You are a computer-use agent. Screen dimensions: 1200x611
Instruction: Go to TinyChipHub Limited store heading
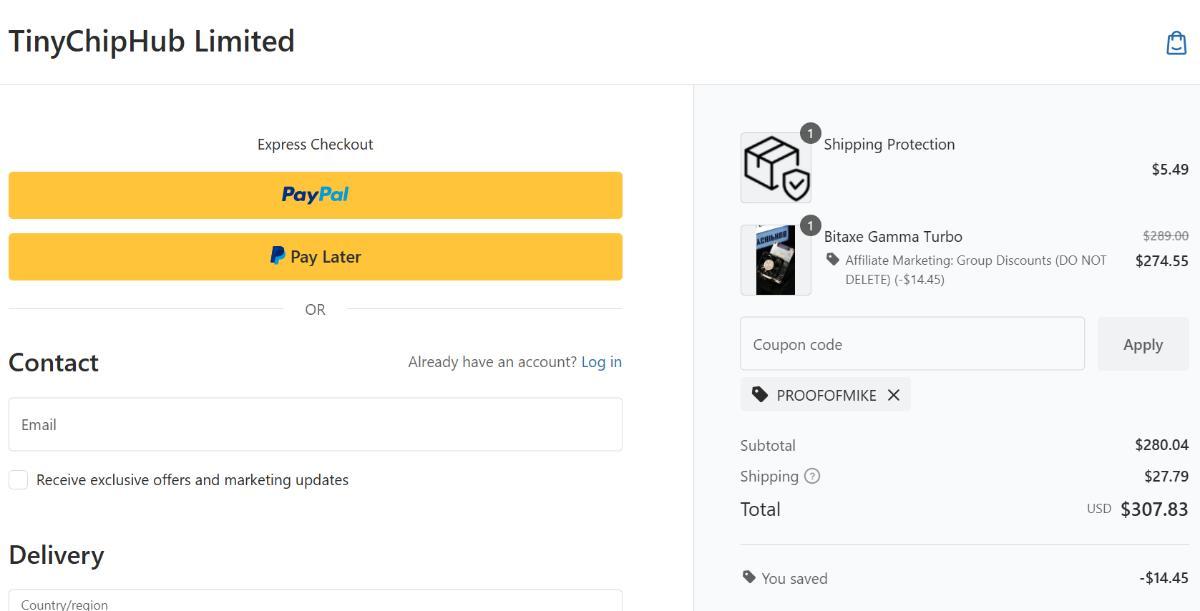coord(151,41)
